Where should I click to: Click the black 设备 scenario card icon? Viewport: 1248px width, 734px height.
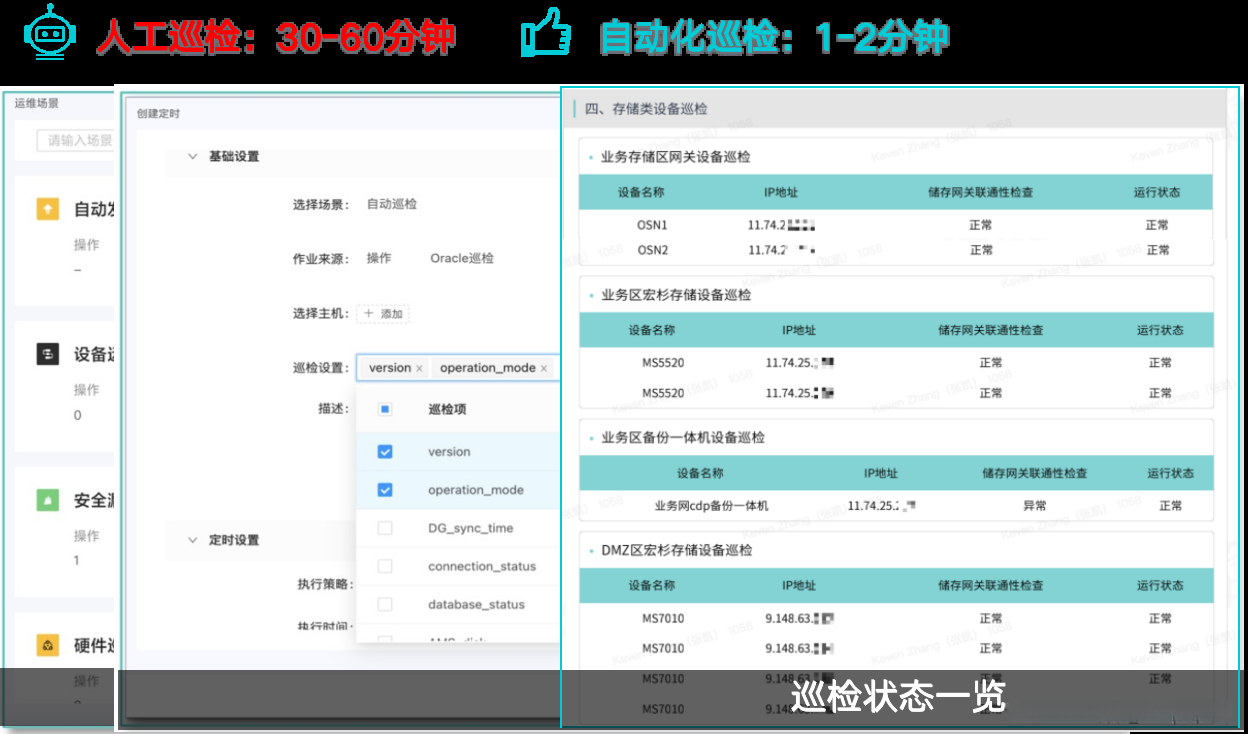[48, 354]
